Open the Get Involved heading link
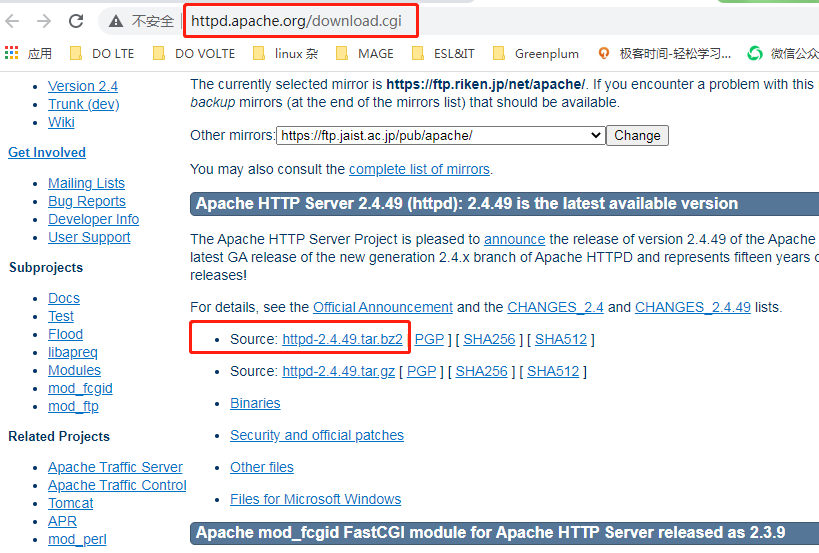Image resolution: width=819 pixels, height=553 pixels. click(47, 152)
